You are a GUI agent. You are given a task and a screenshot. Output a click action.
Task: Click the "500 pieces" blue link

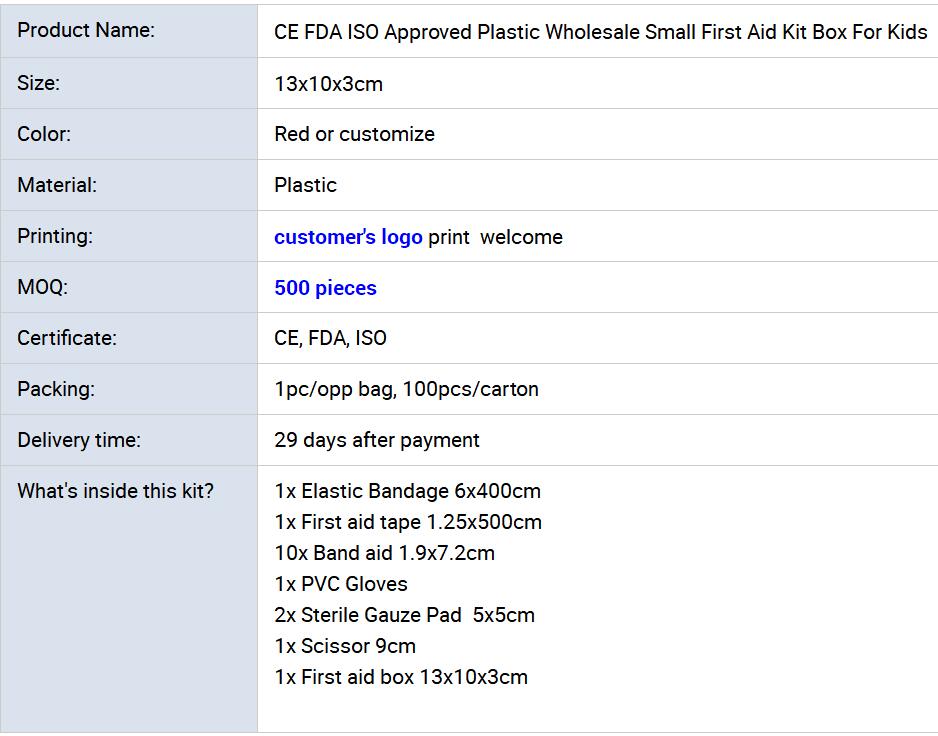325,288
